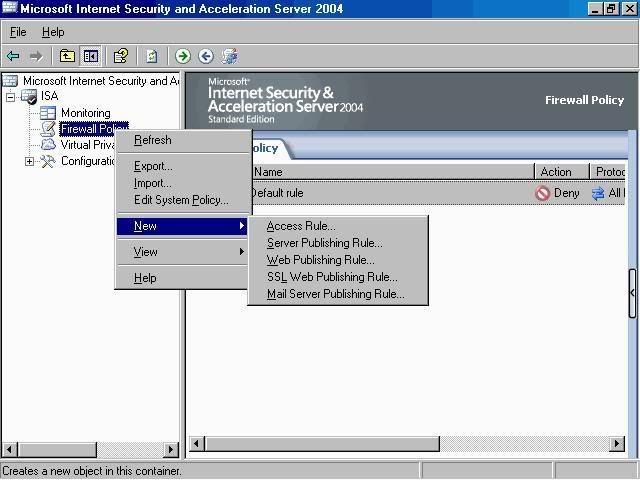
Task: Open the File menu
Action: tap(18, 32)
